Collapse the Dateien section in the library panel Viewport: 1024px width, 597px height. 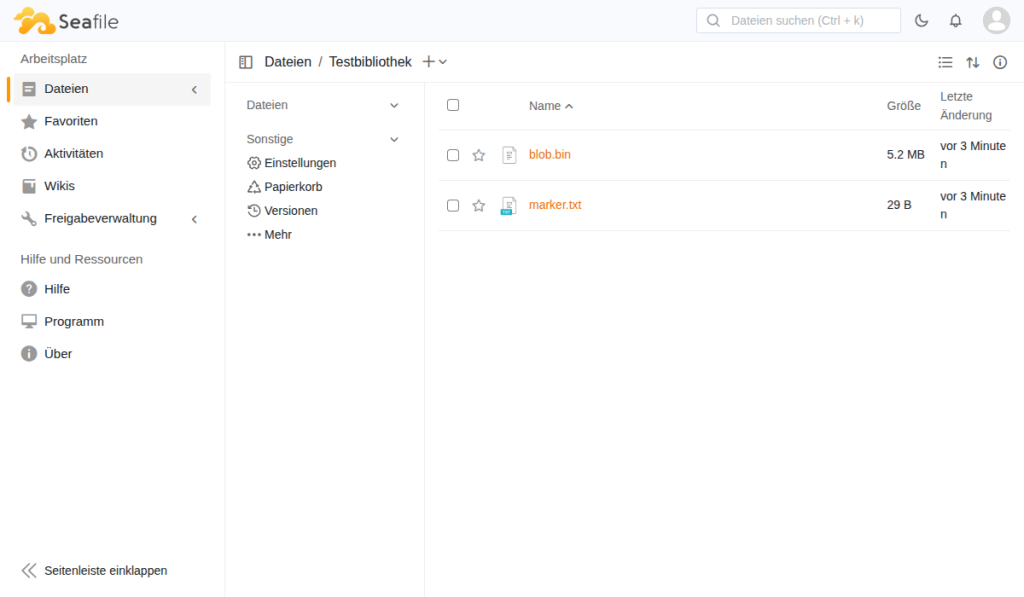394,105
